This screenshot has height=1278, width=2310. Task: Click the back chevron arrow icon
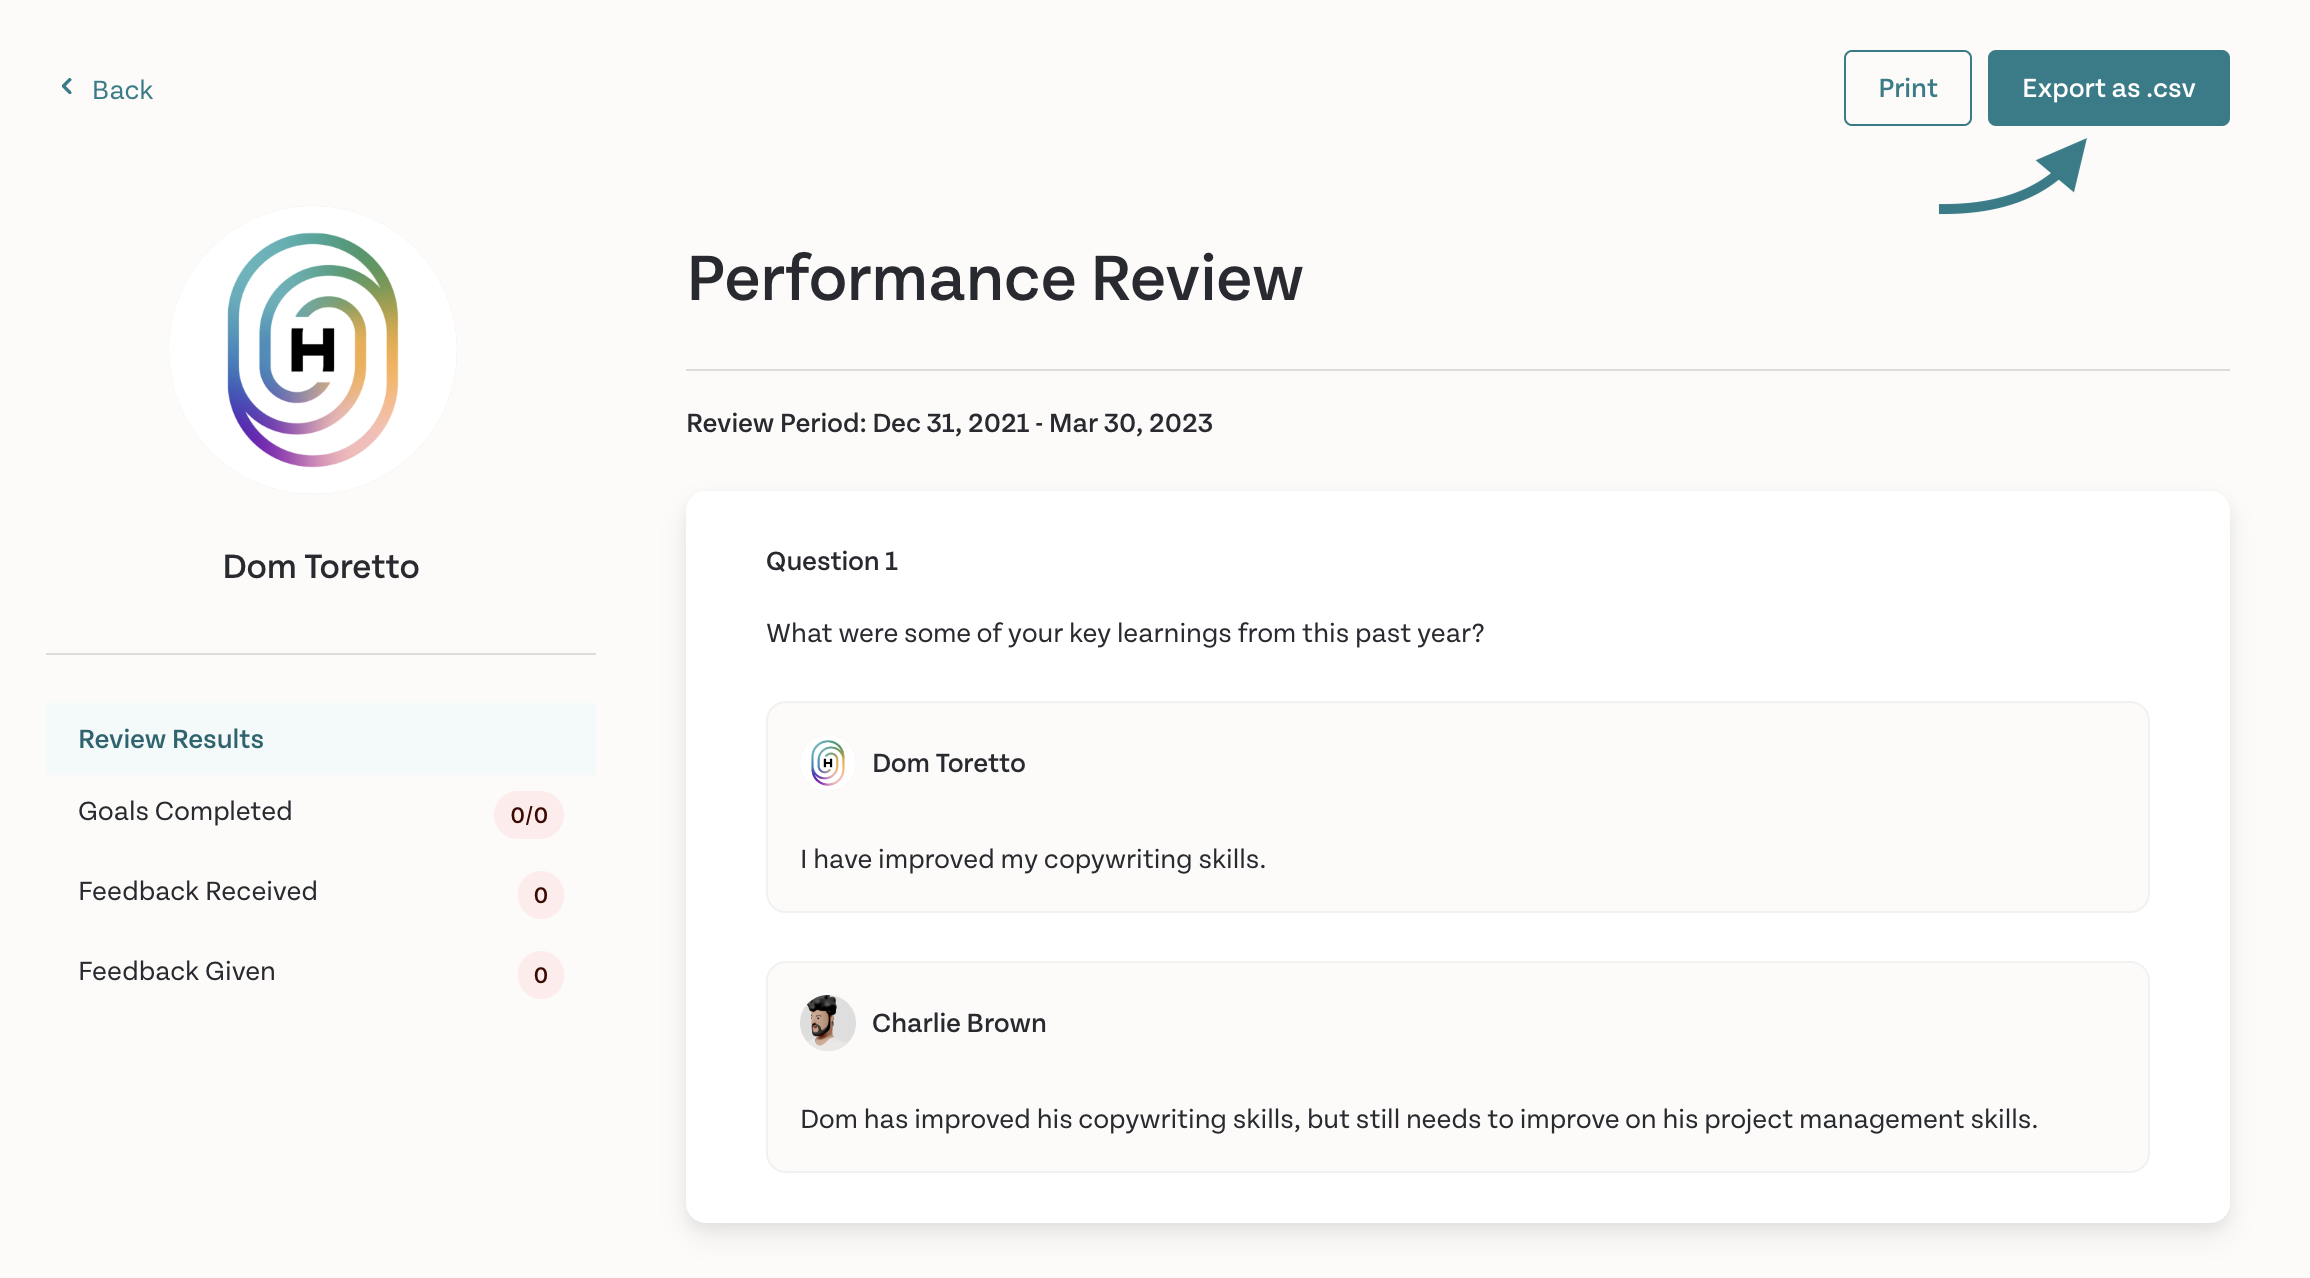tap(67, 87)
